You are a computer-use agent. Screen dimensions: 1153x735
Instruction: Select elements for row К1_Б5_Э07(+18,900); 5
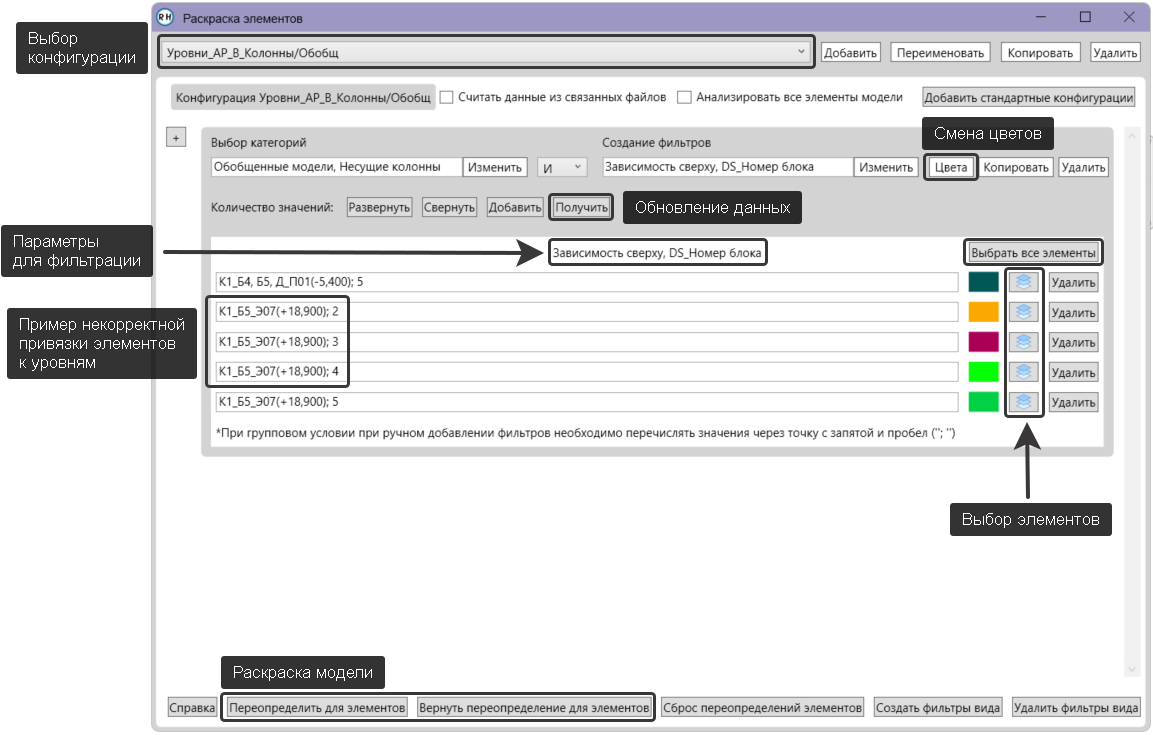point(1024,402)
